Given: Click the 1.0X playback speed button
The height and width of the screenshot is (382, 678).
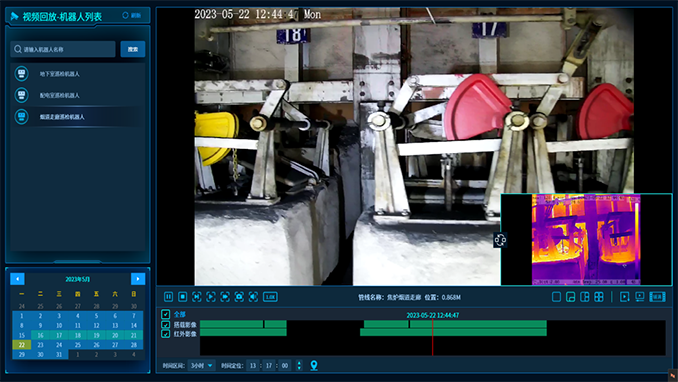Looking at the screenshot, I should tap(270, 297).
